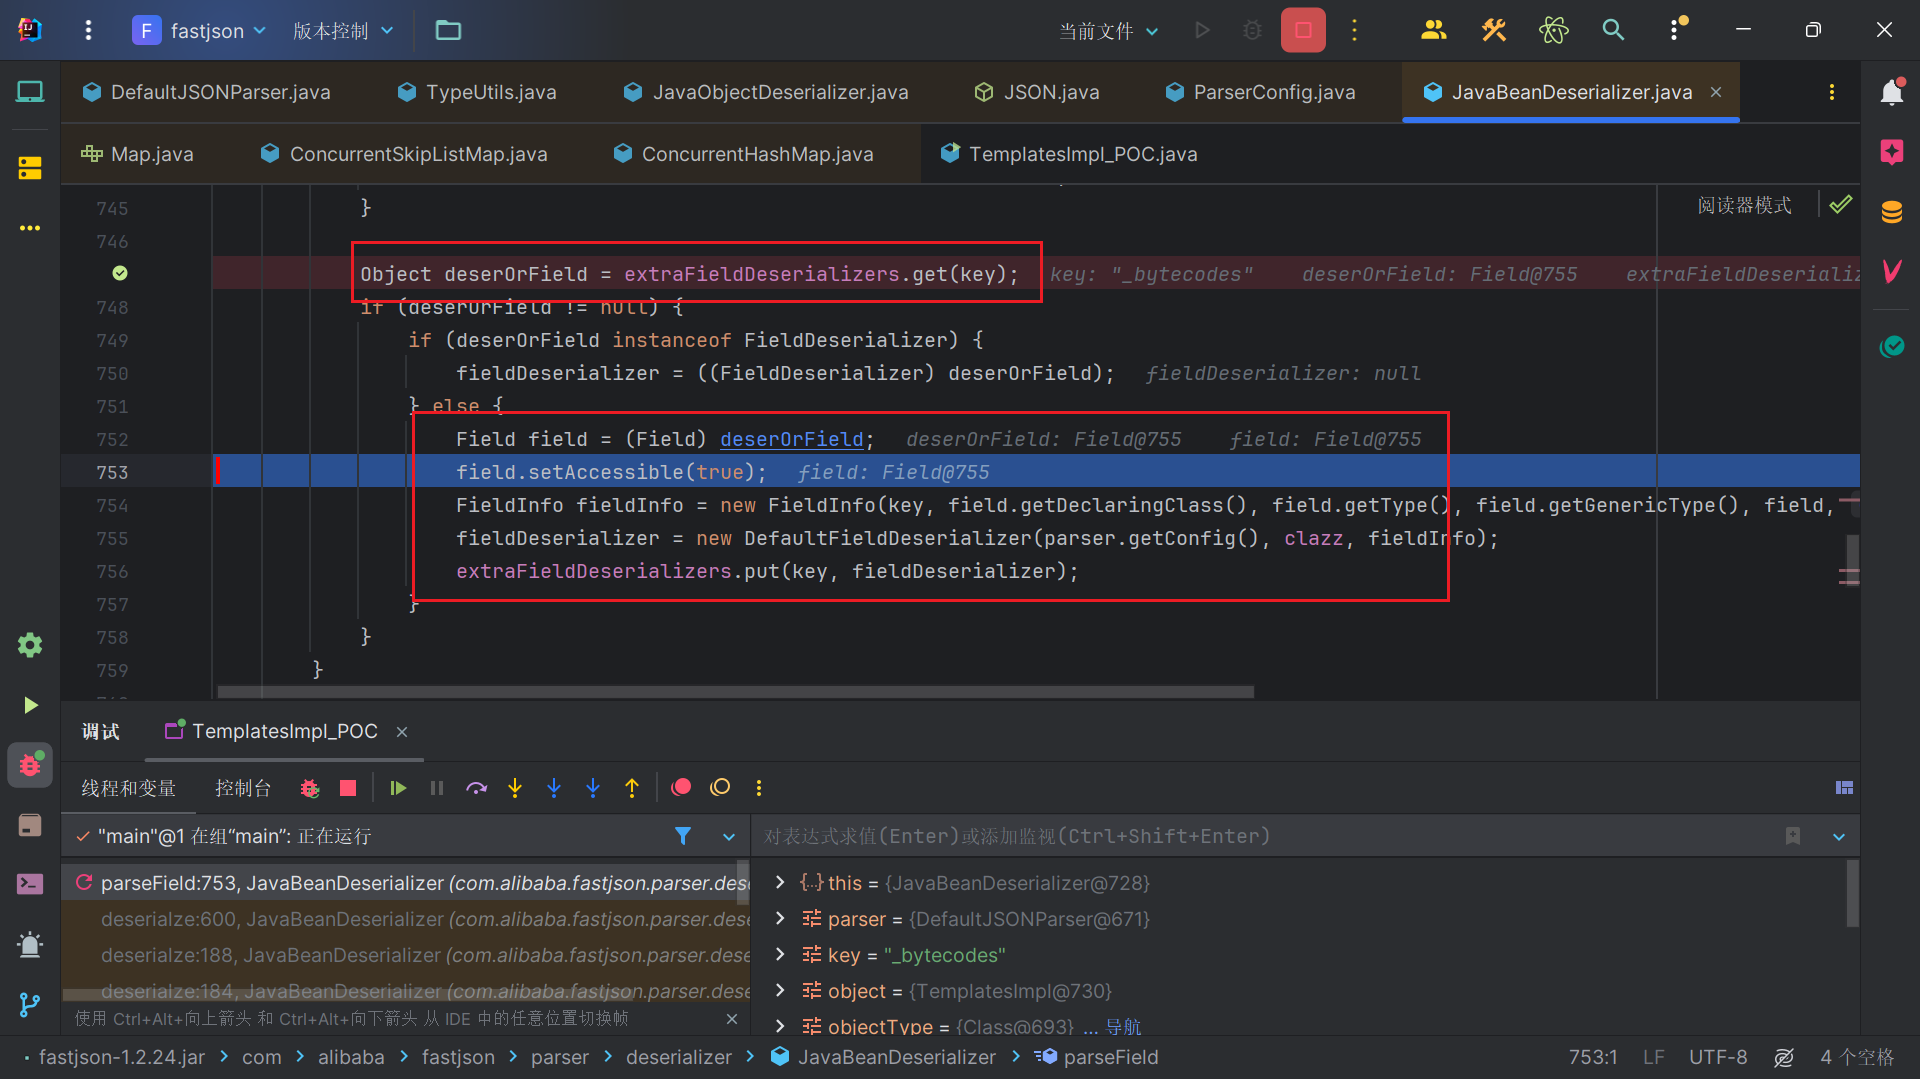Open ConcurrentSkipListMap.java tab
The image size is (1920, 1079).
tap(404, 154)
